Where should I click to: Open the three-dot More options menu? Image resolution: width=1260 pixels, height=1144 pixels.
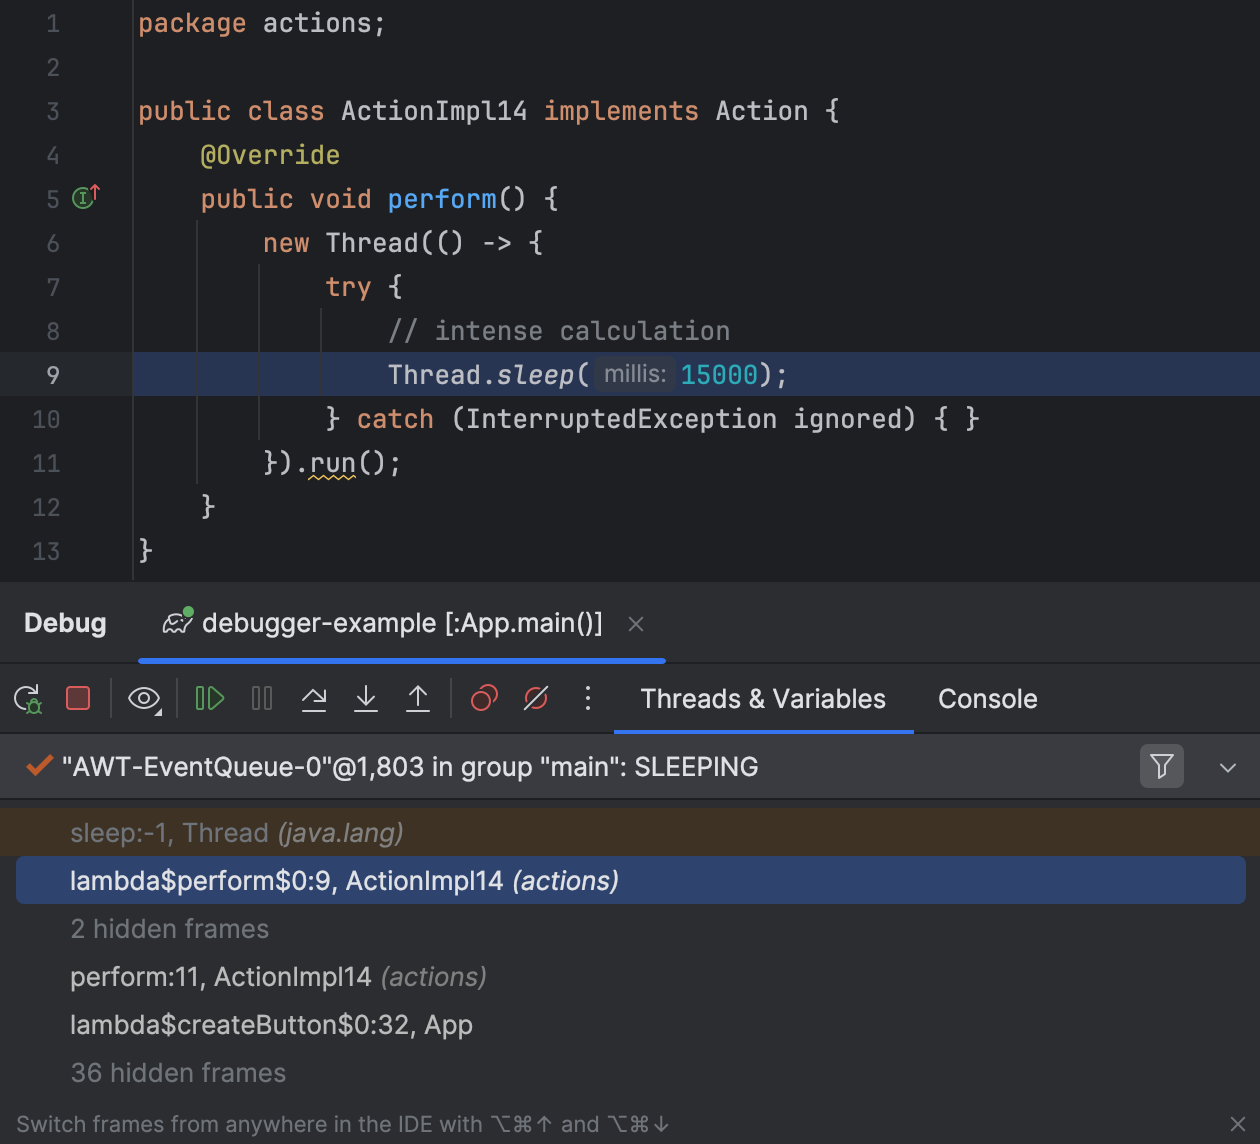tap(587, 698)
